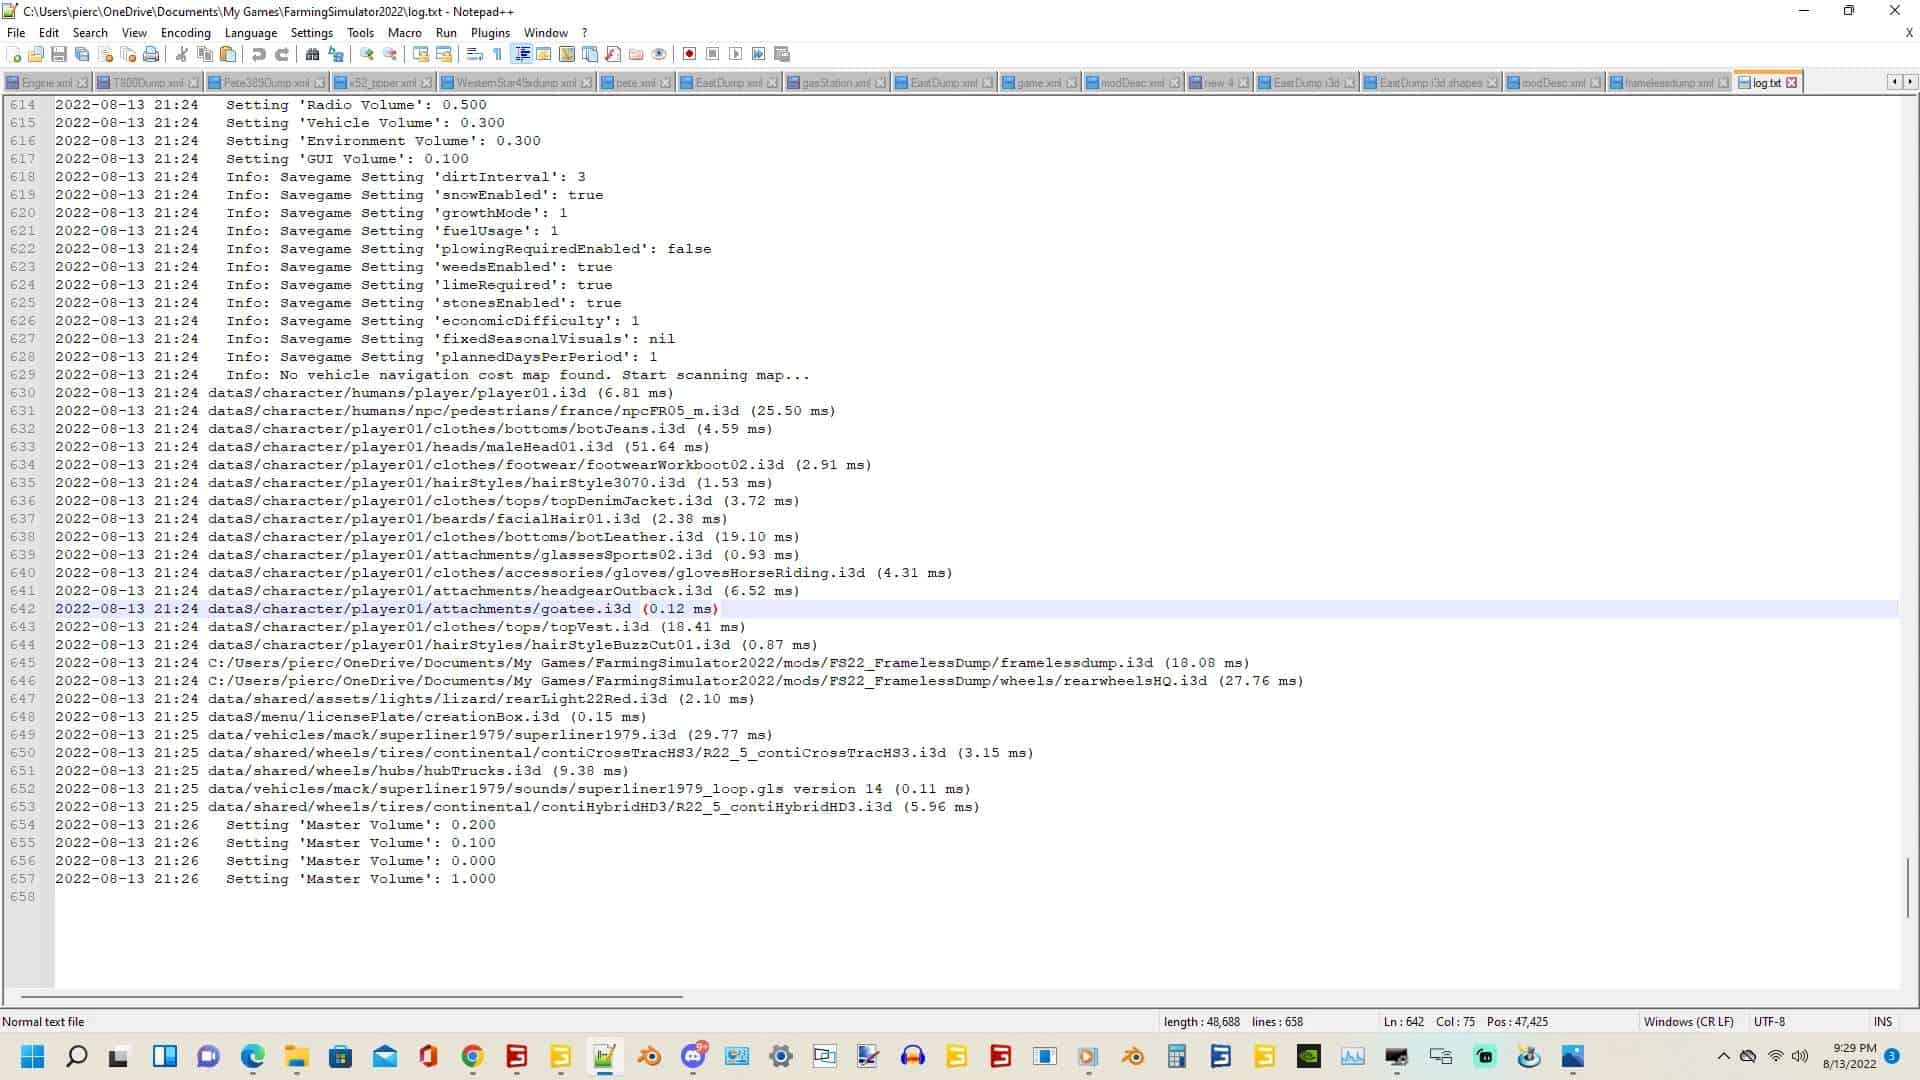Open Find with the binoculars icon
The image size is (1920, 1080).
click(312, 54)
